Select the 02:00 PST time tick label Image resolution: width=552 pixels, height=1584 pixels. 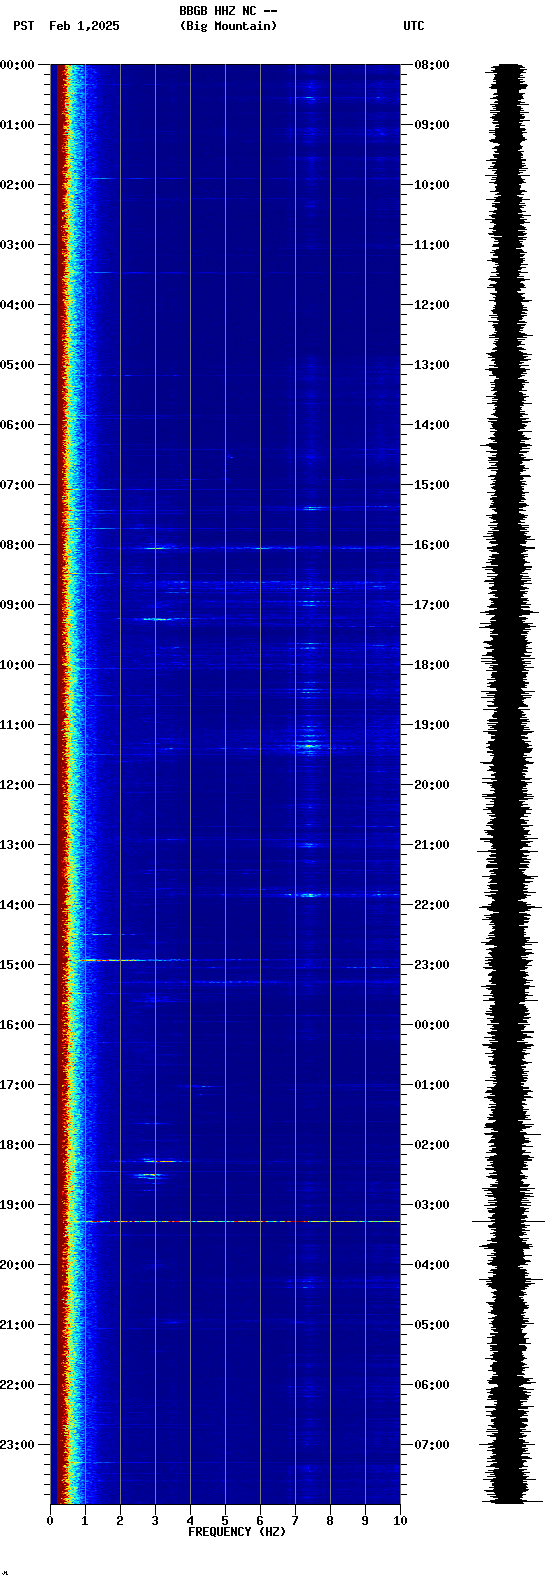17,185
